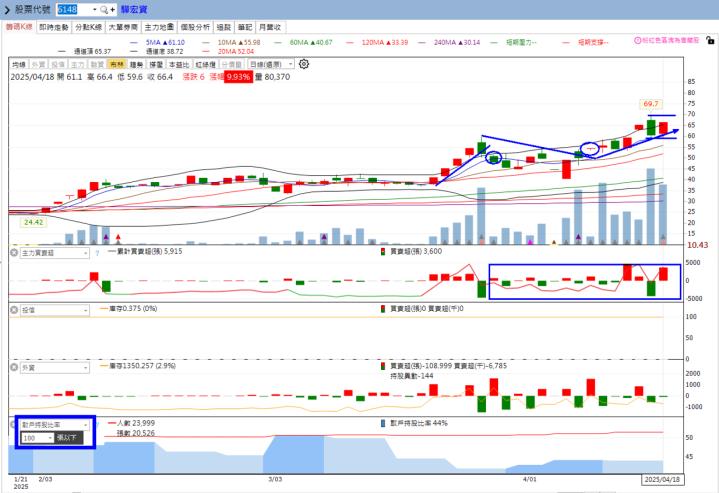
Task: Click the 3/03 date label on x-axis
Action: point(275,479)
